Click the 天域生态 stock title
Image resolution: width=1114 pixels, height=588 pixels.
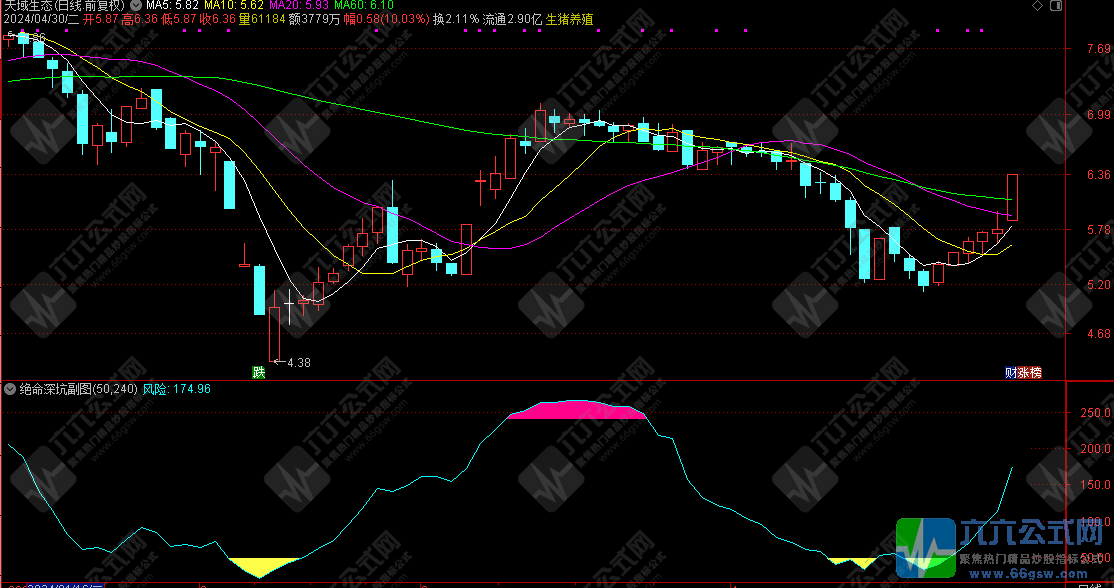tap(27, 5)
